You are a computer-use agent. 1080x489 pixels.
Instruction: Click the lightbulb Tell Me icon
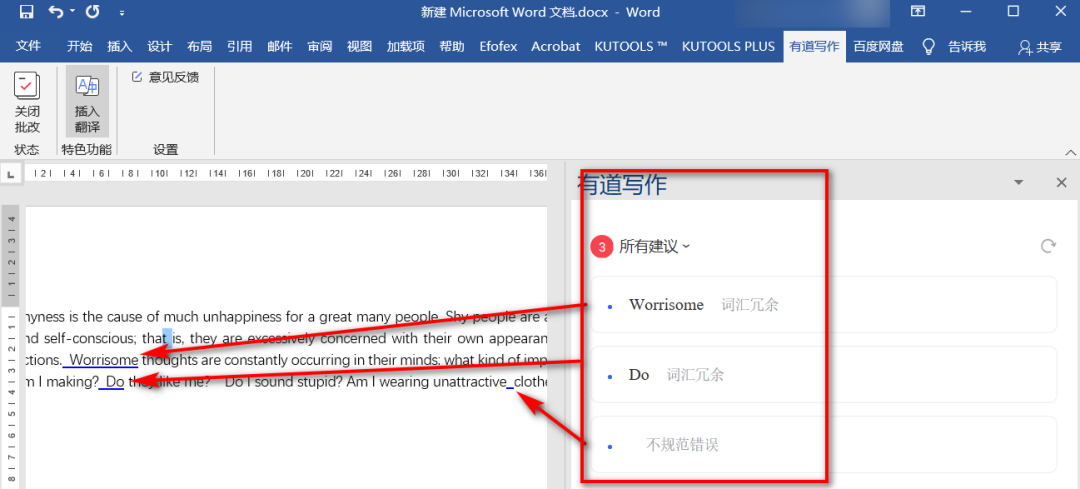pyautogui.click(x=928, y=46)
